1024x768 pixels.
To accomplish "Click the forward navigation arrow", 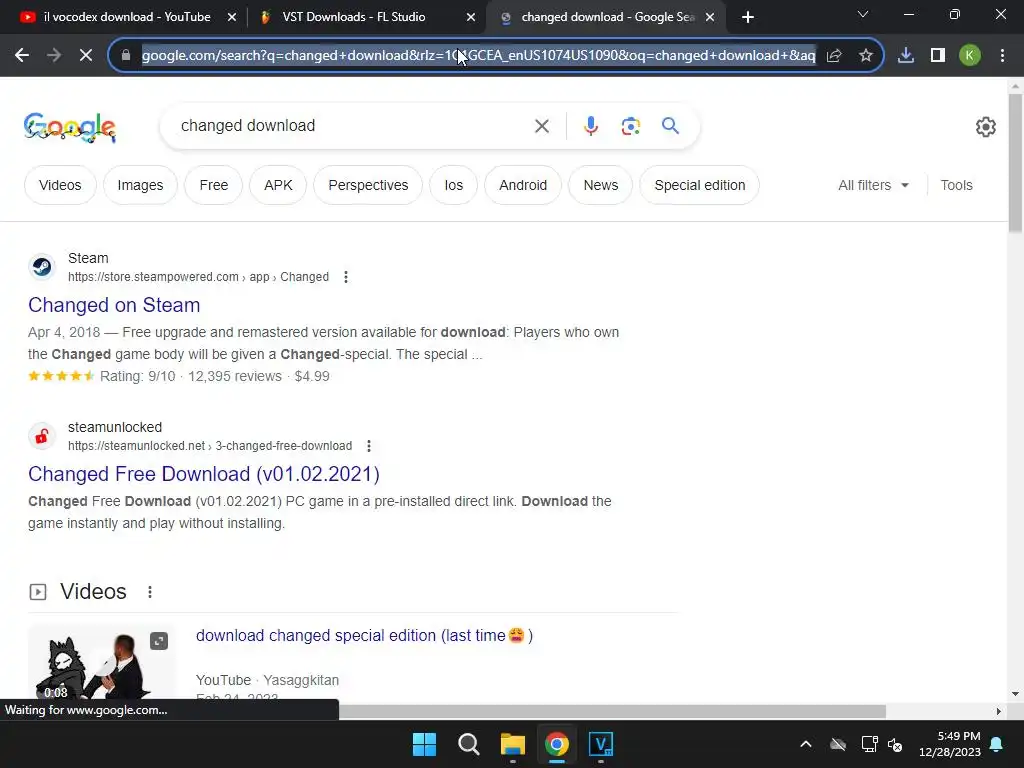I will click(54, 56).
